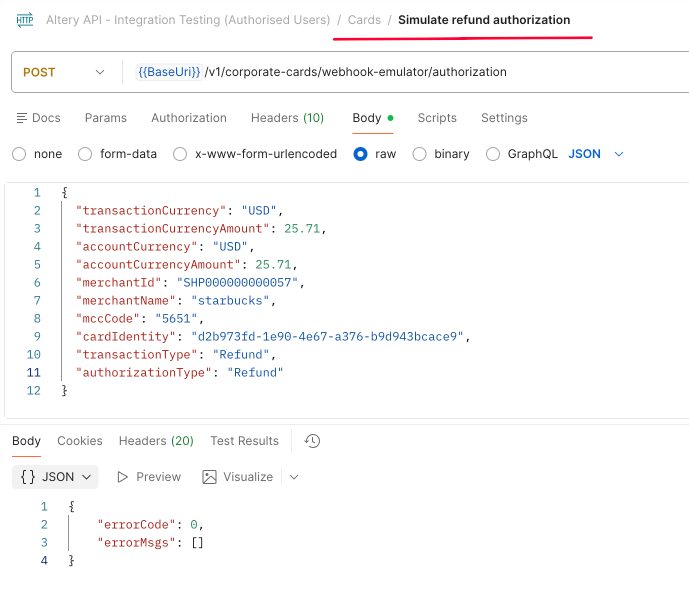Click the "transactionCurrency" key in the body
The width and height of the screenshot is (689, 591).
tap(151, 210)
